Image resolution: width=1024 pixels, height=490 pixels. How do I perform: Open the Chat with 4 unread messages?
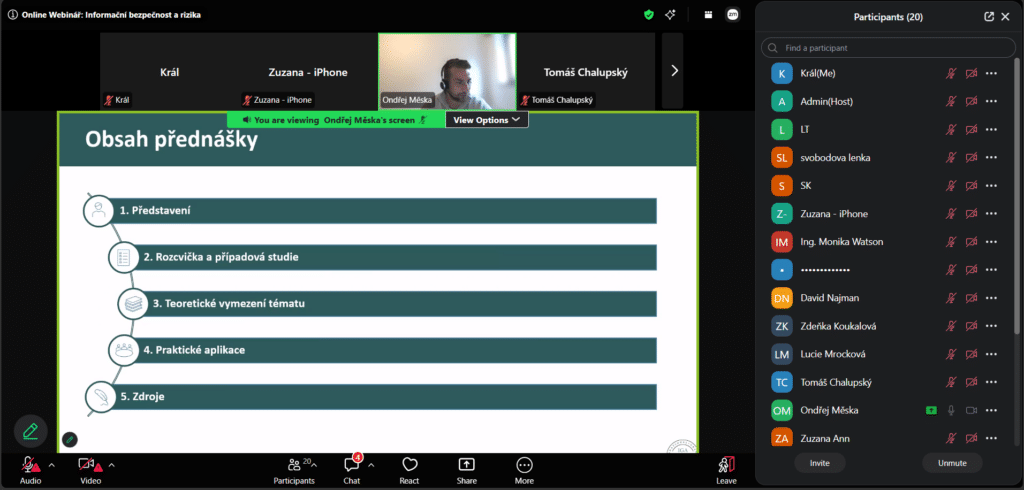tap(351, 470)
